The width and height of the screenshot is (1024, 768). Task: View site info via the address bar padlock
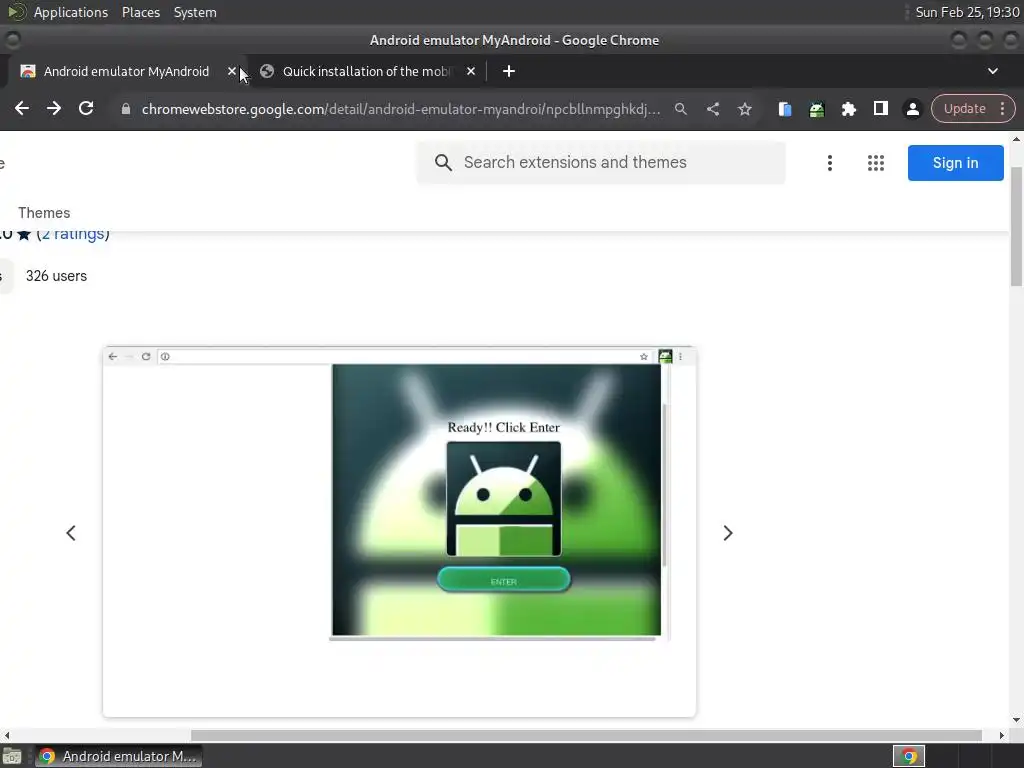pos(125,109)
